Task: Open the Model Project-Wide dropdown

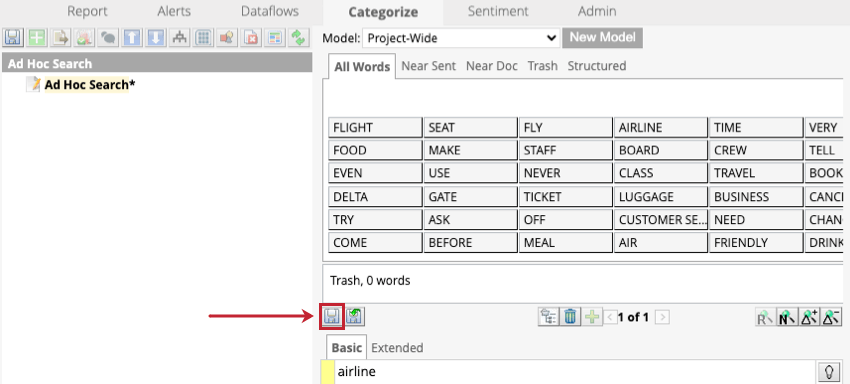Action: point(461,38)
